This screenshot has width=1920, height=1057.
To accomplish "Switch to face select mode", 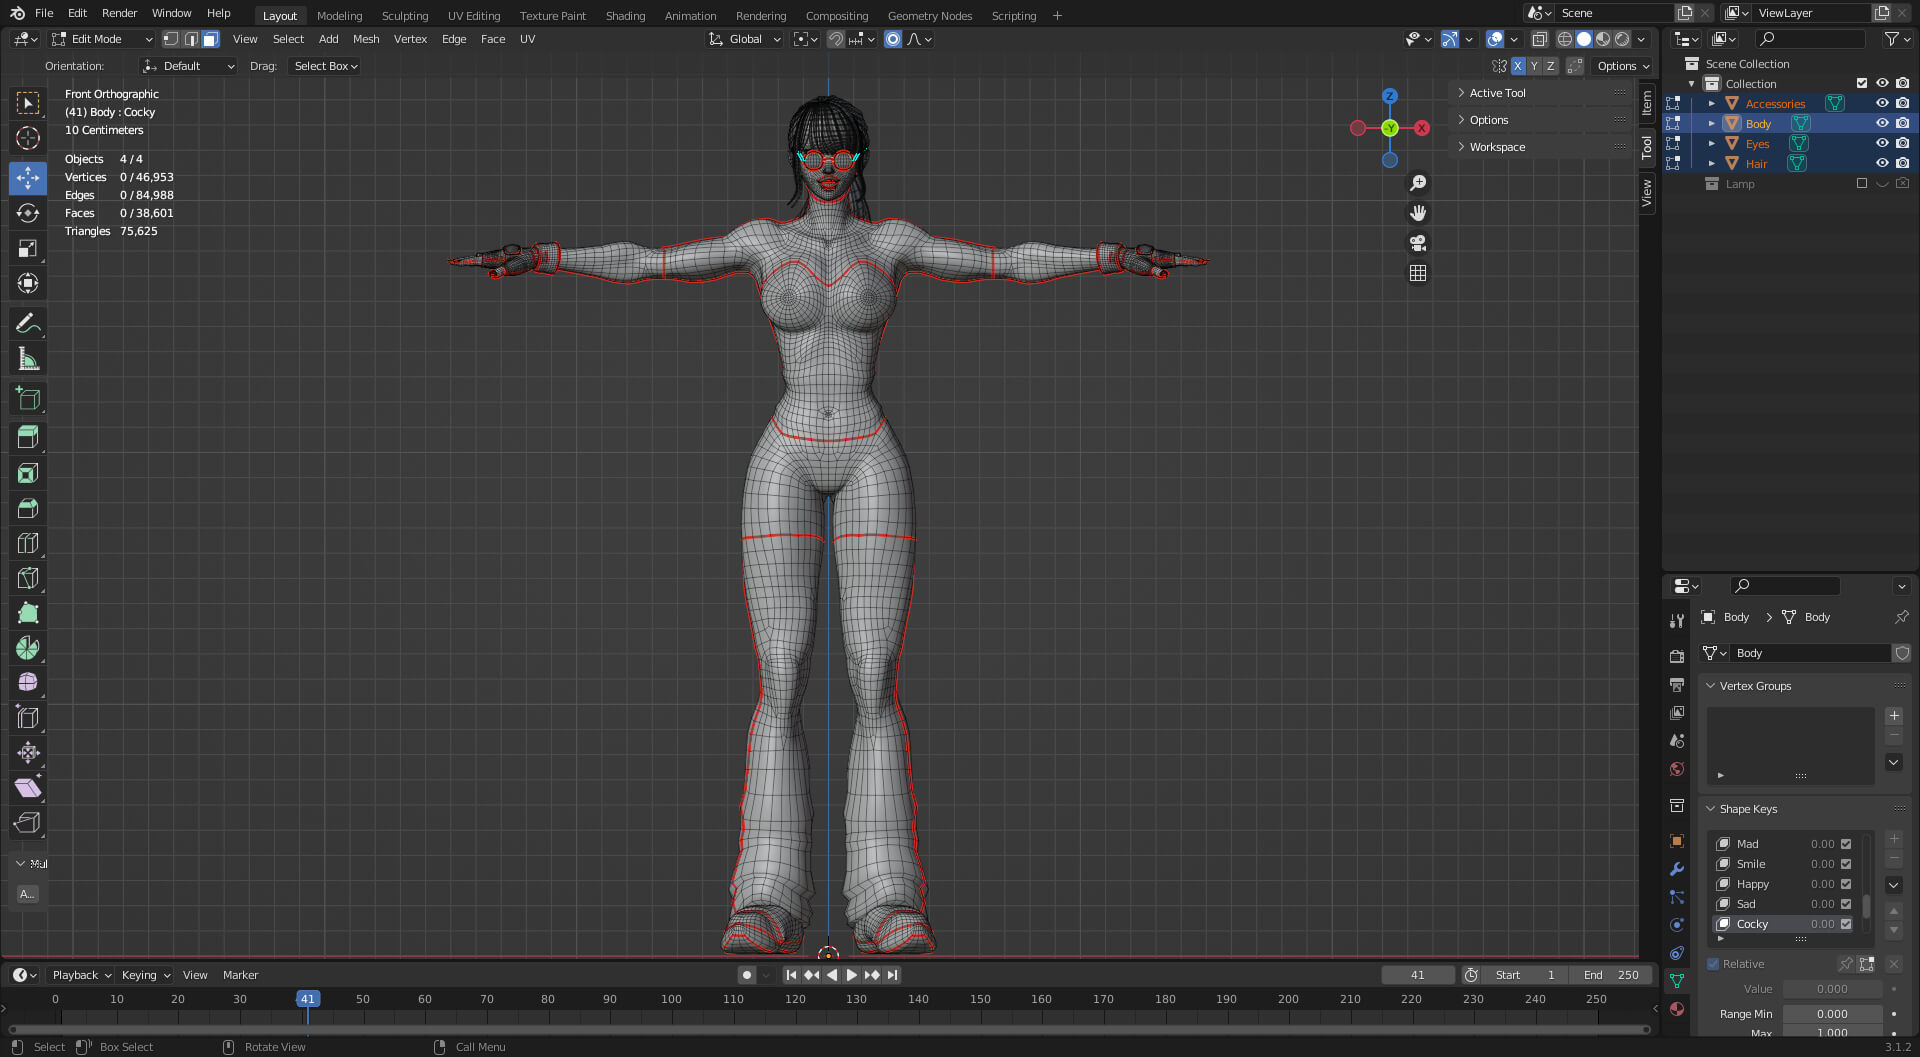I will 210,39.
